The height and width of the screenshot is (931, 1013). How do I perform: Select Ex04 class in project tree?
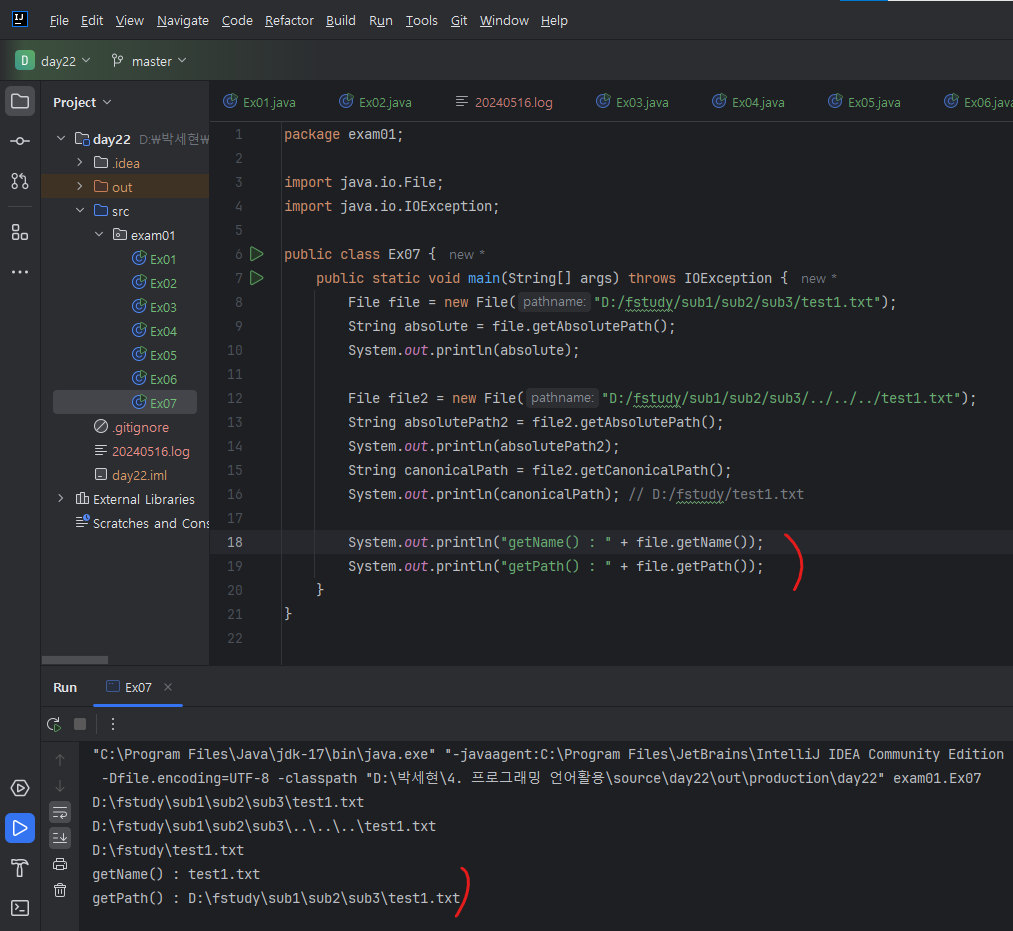[163, 331]
